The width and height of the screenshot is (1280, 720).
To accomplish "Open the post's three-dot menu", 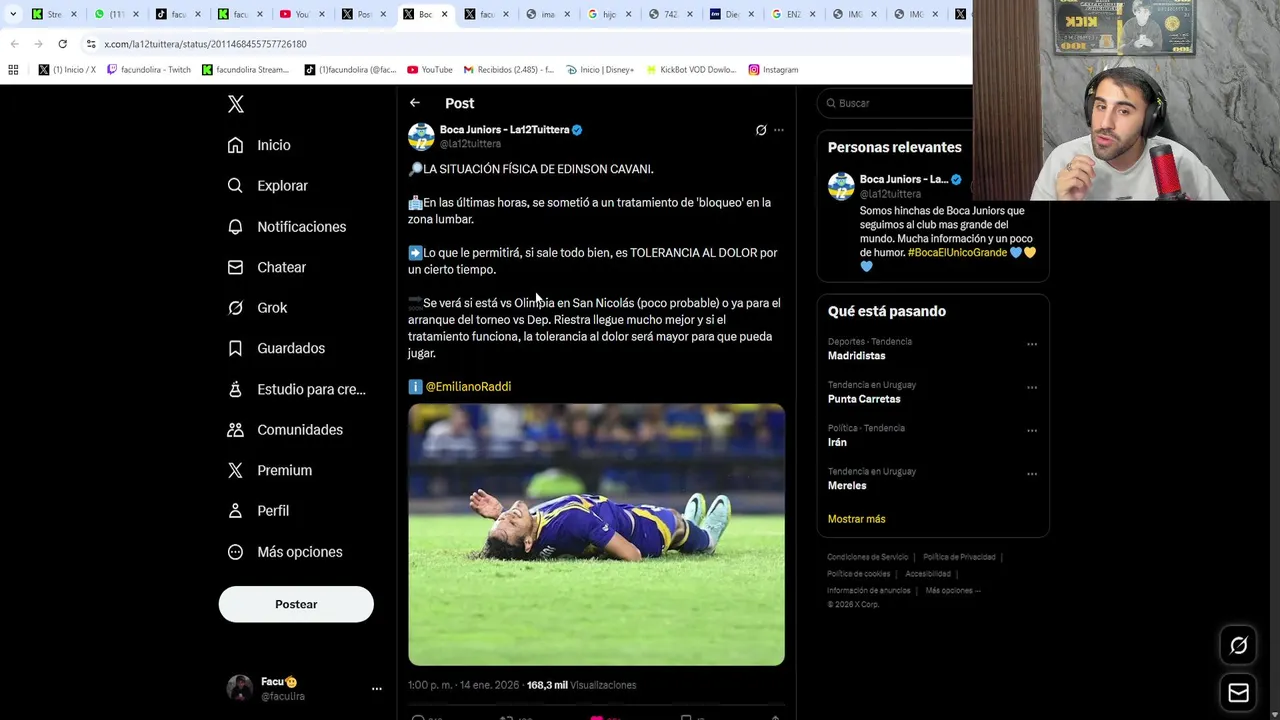I will click(779, 130).
